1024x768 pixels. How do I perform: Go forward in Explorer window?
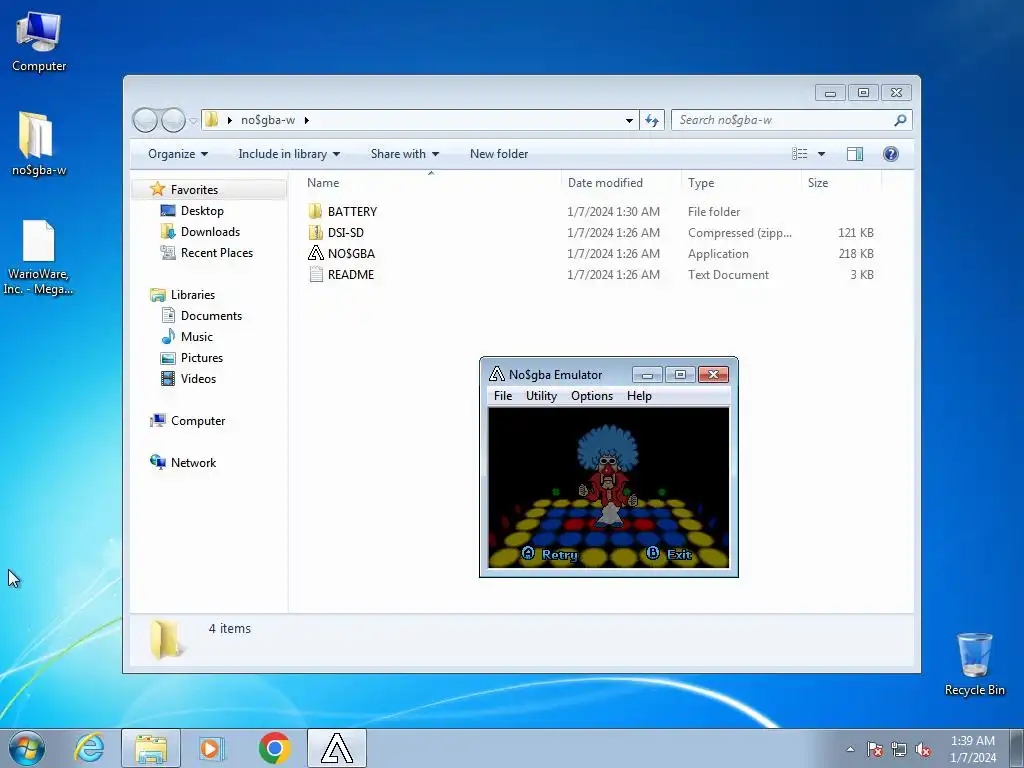point(173,120)
